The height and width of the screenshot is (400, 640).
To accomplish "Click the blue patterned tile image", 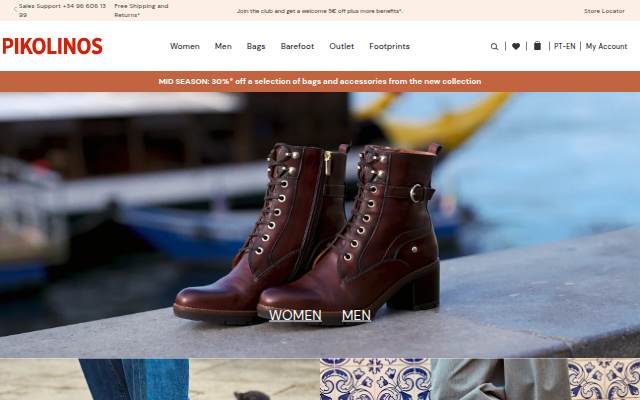I will pos(480,380).
